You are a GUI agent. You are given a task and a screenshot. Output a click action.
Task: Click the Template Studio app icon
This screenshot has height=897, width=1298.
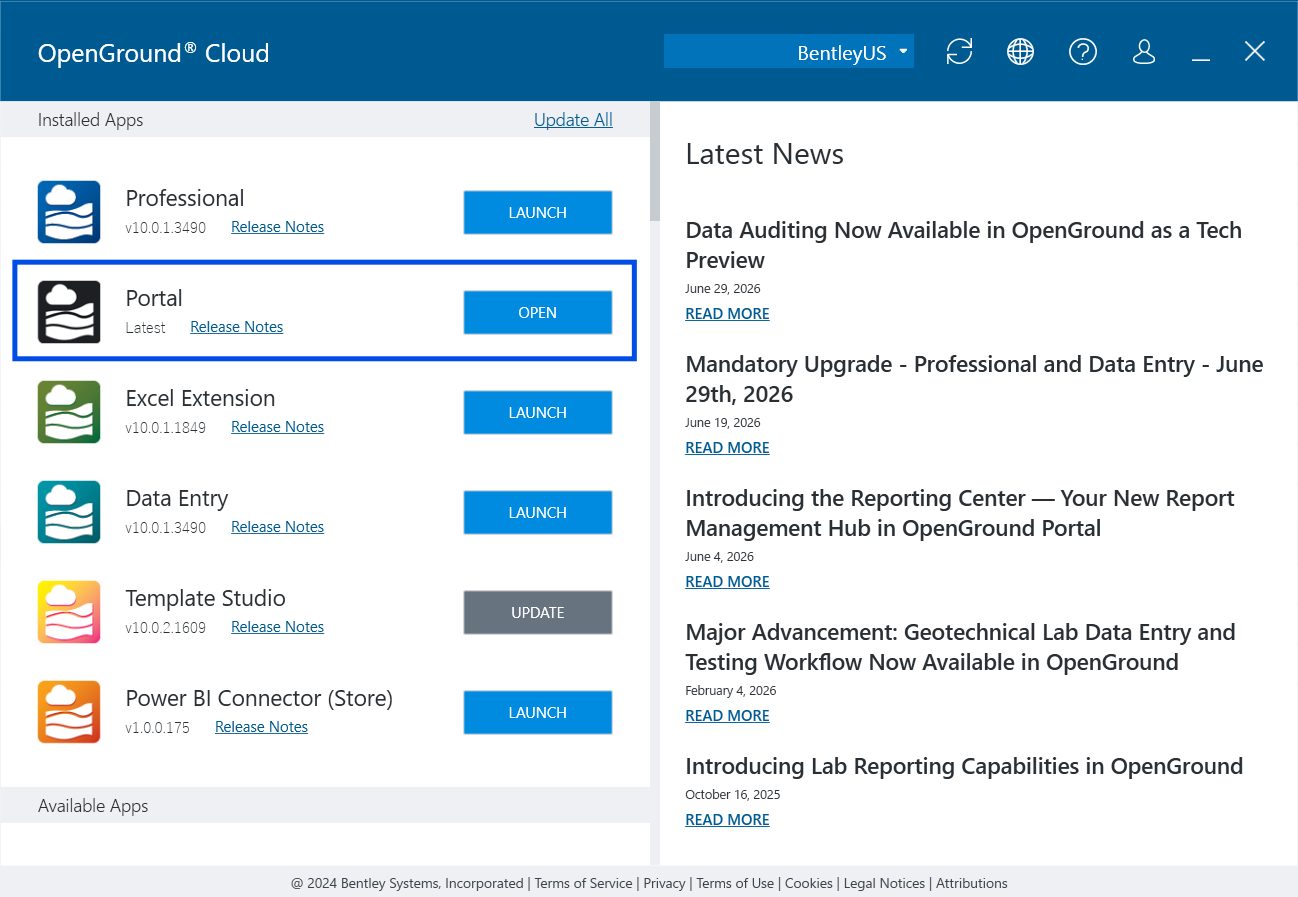click(69, 612)
